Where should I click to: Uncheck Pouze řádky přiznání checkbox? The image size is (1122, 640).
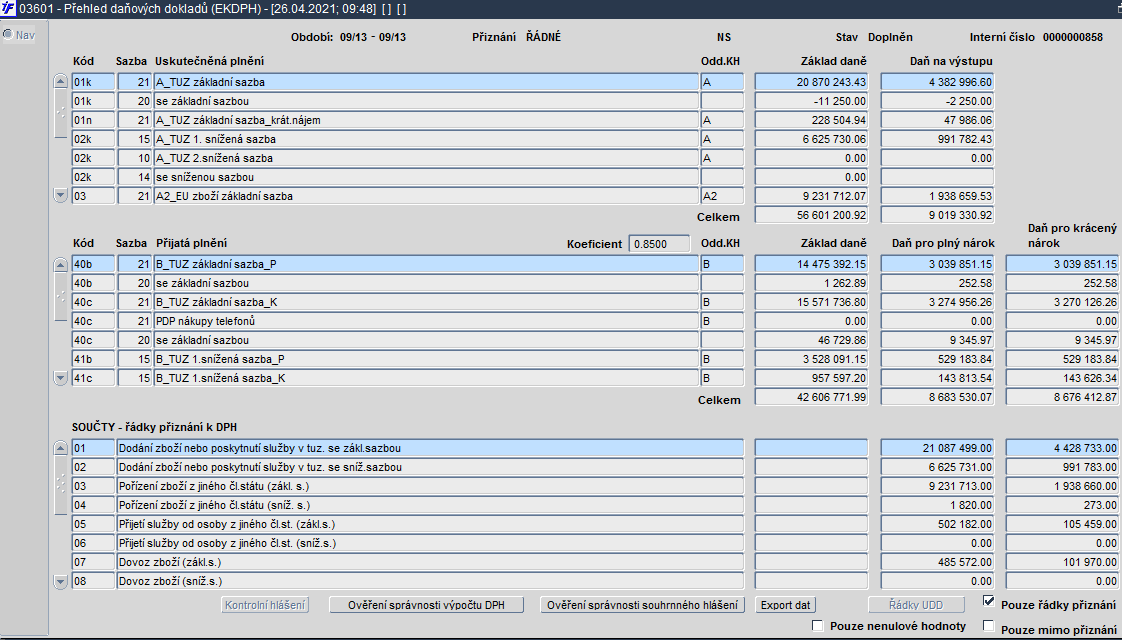(989, 601)
